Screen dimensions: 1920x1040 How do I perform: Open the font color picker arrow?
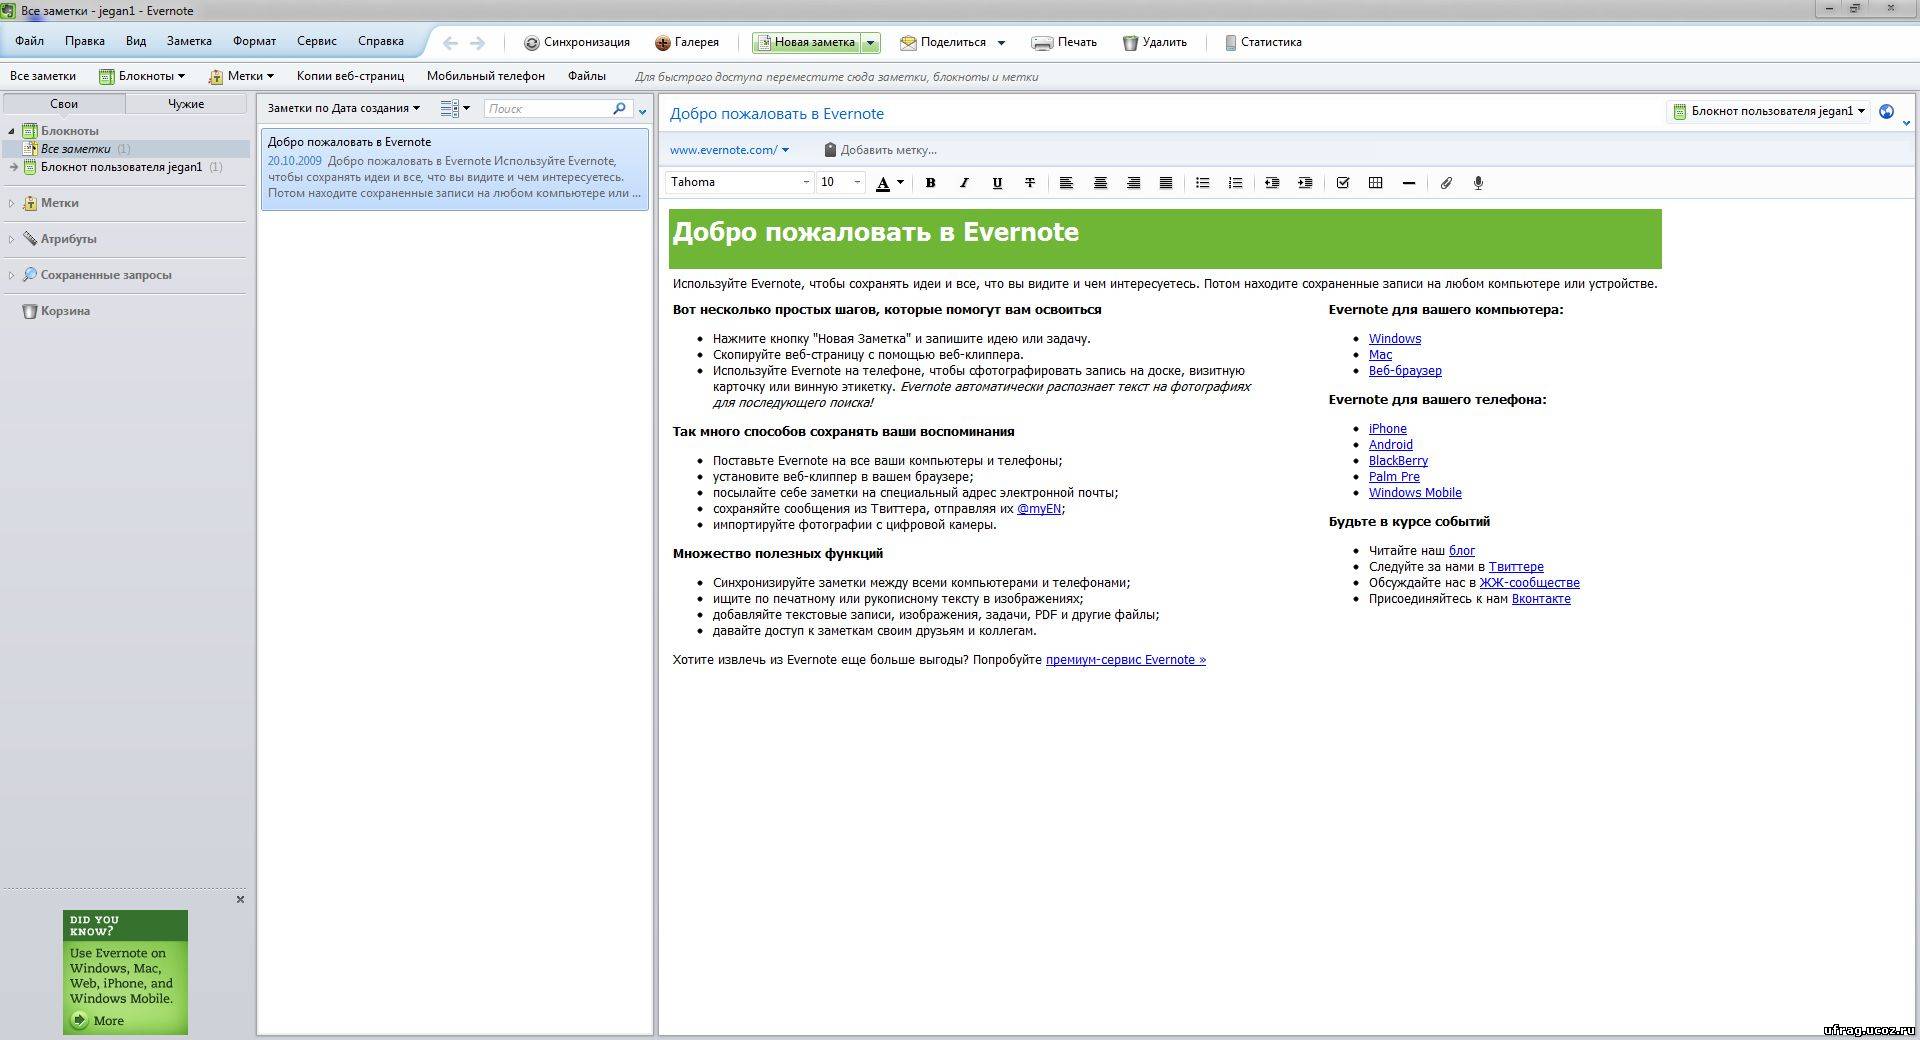tap(900, 182)
